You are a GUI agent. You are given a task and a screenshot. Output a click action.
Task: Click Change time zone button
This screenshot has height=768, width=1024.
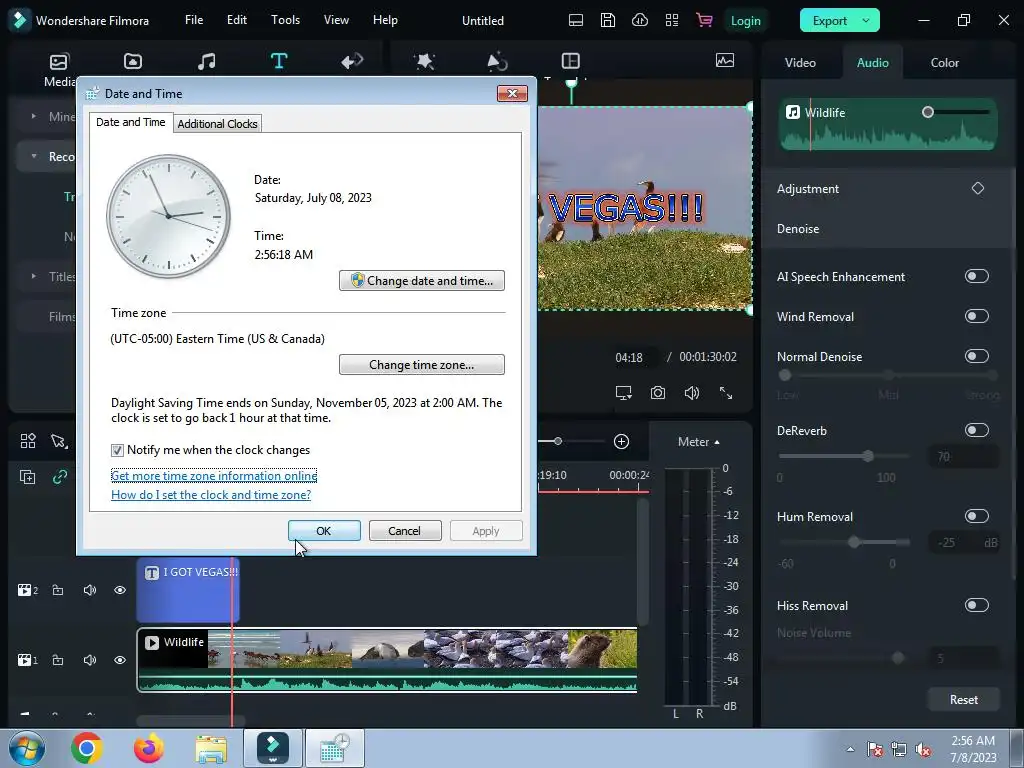422,364
